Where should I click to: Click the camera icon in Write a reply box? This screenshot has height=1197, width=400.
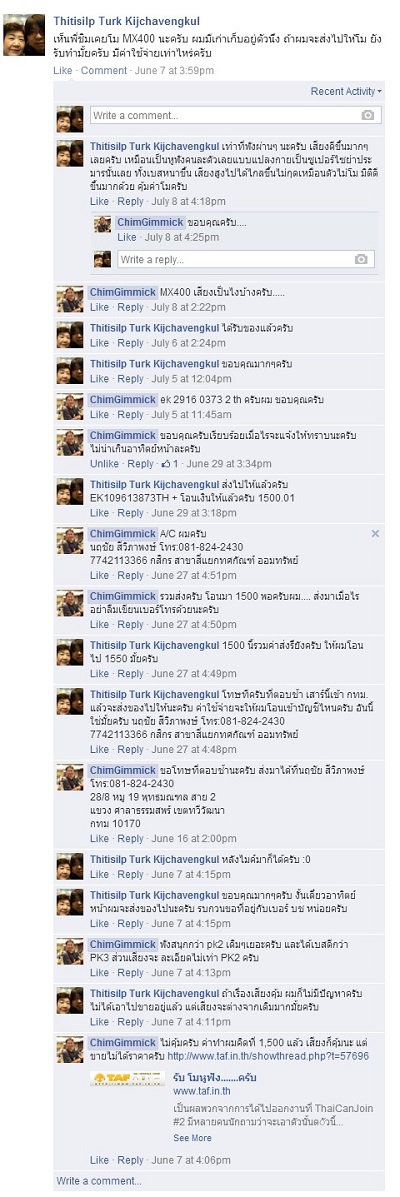click(x=361, y=260)
